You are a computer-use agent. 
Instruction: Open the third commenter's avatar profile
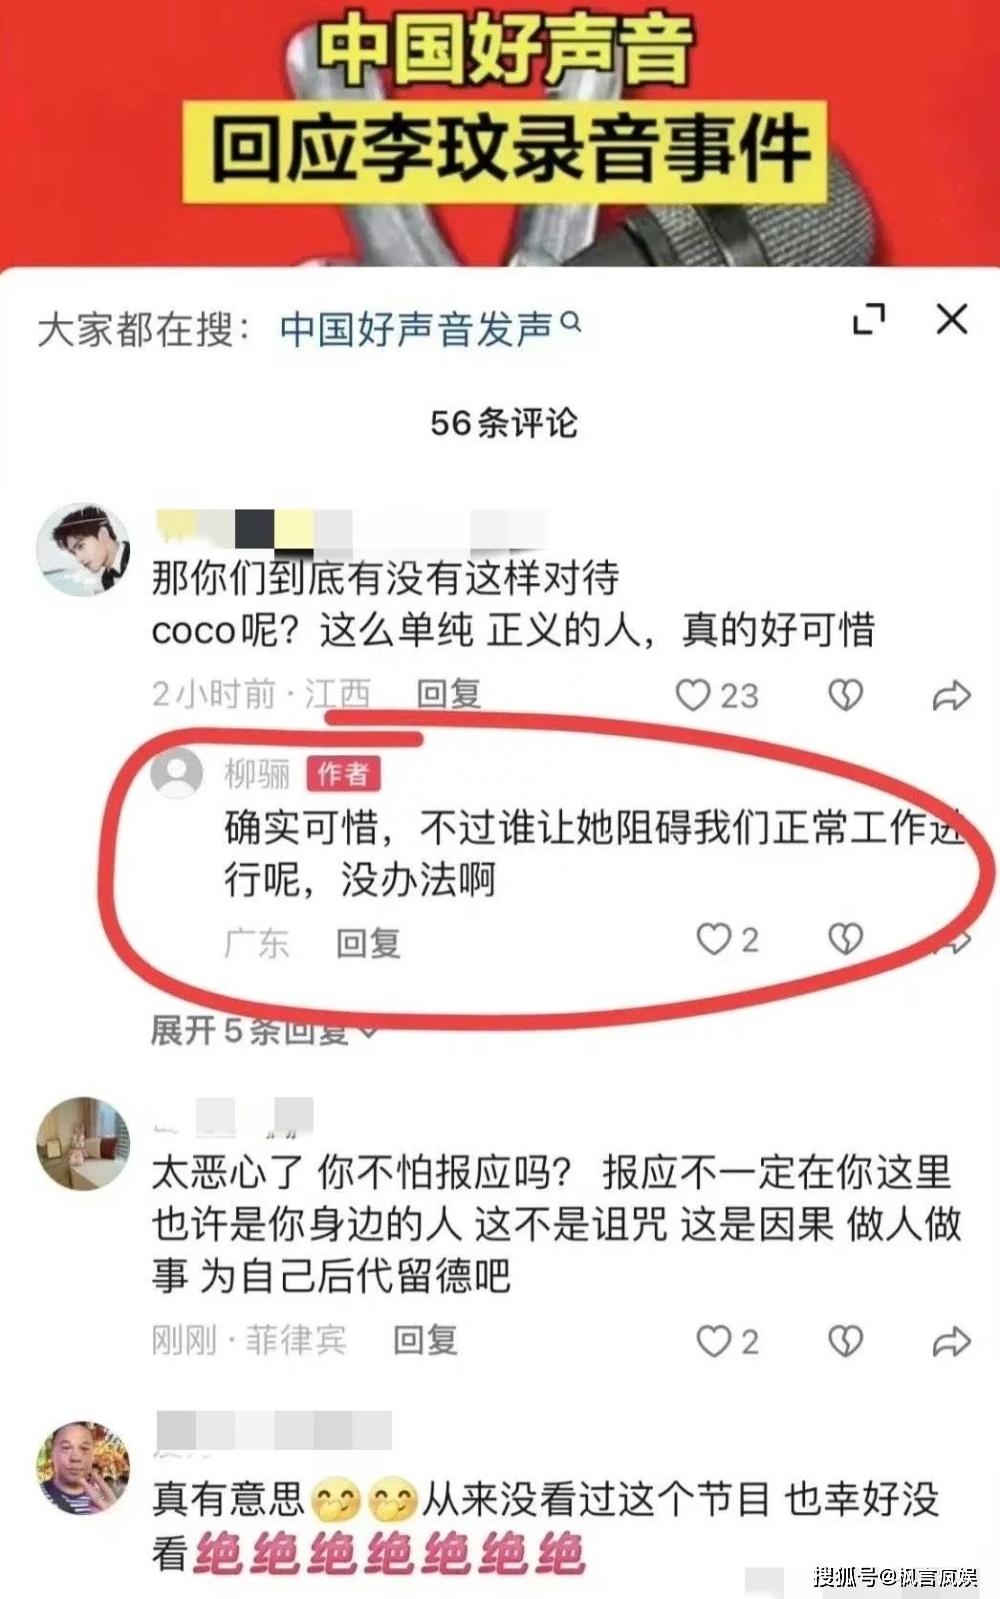83,1468
